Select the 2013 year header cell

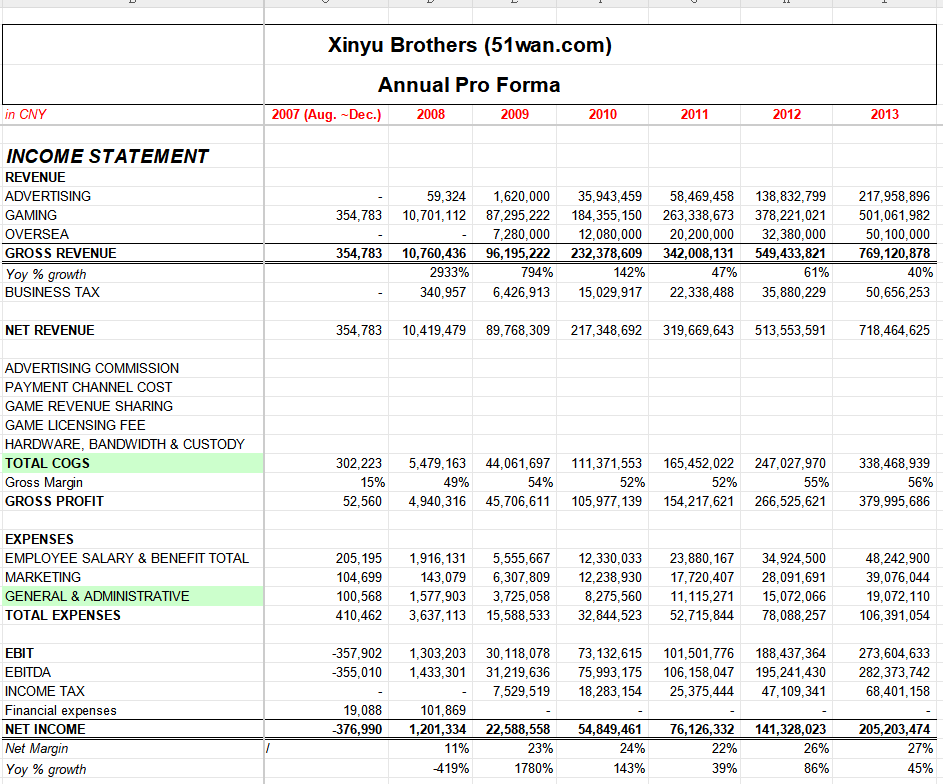[885, 114]
